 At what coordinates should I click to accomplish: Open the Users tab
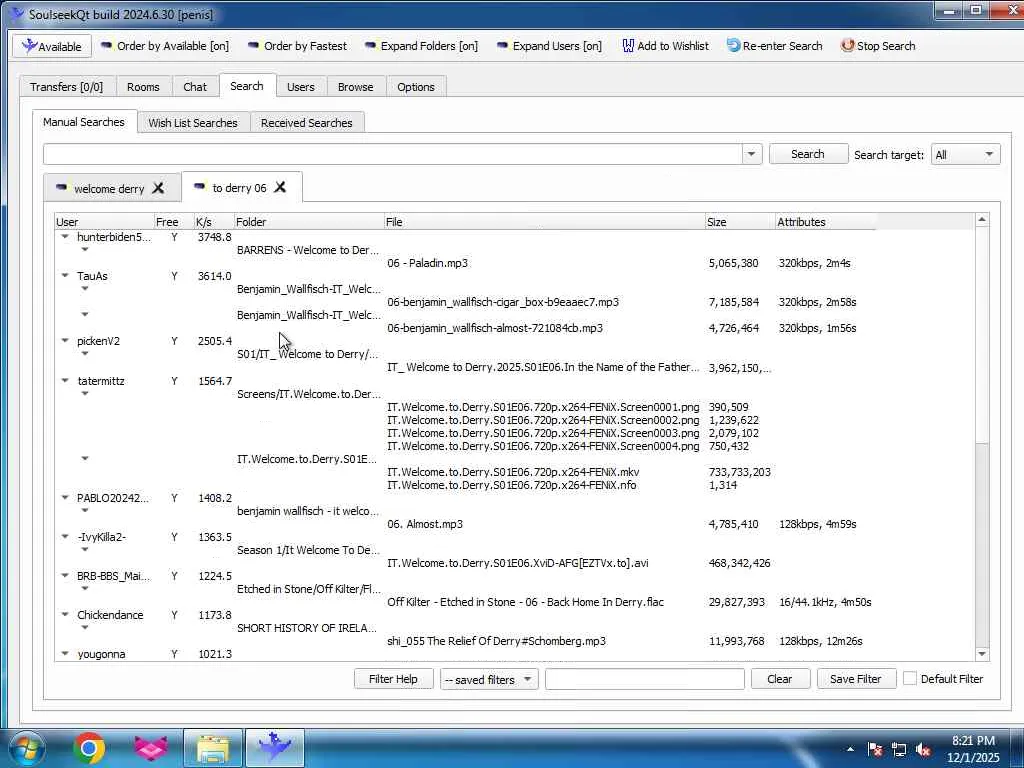[300, 87]
